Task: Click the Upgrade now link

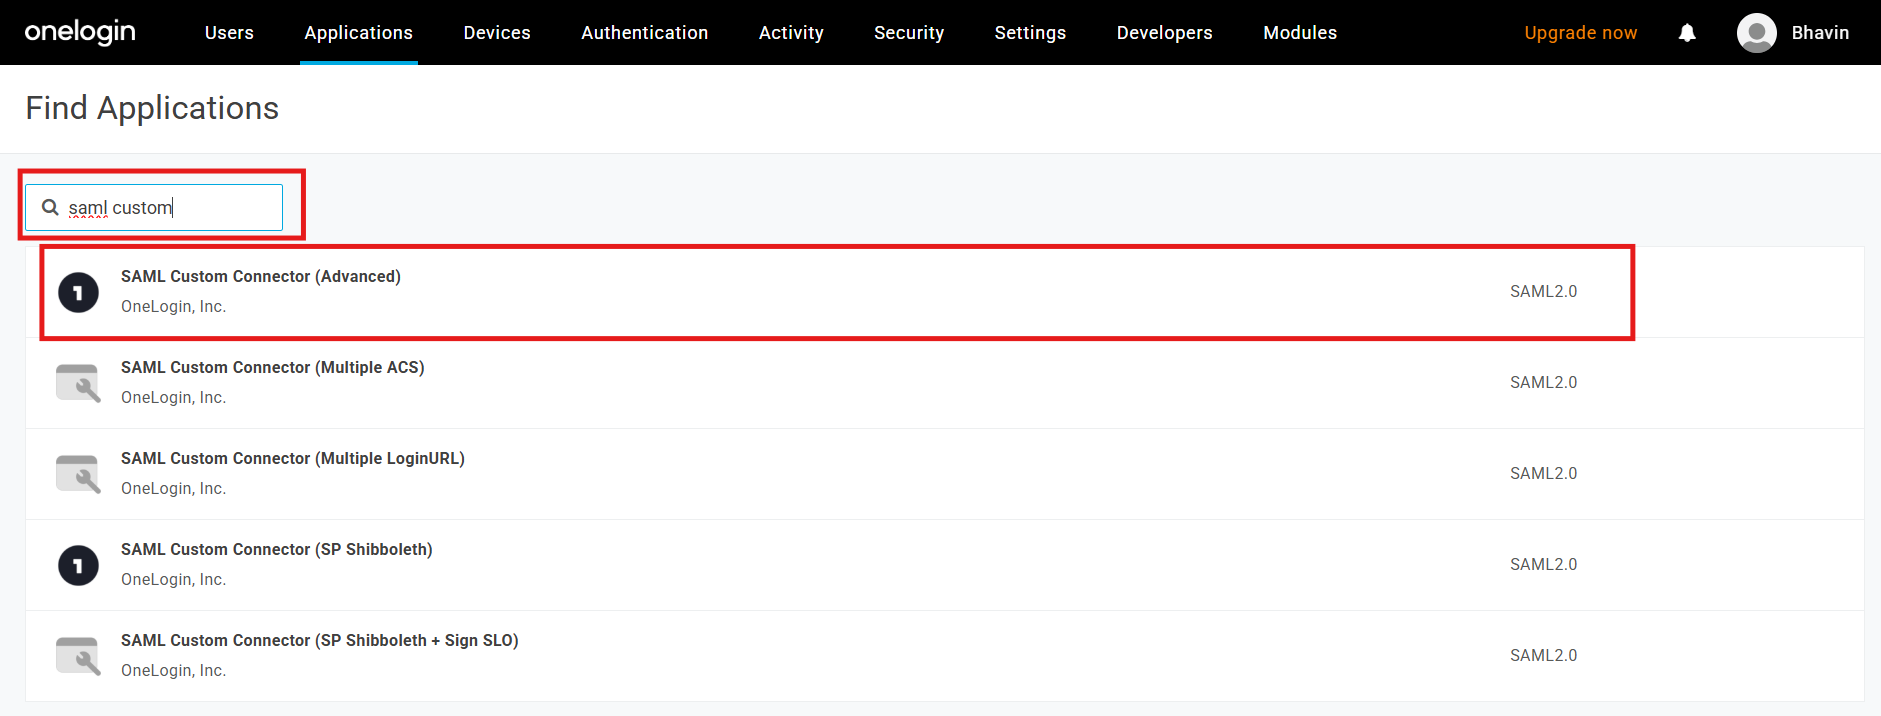Action: click(x=1580, y=33)
